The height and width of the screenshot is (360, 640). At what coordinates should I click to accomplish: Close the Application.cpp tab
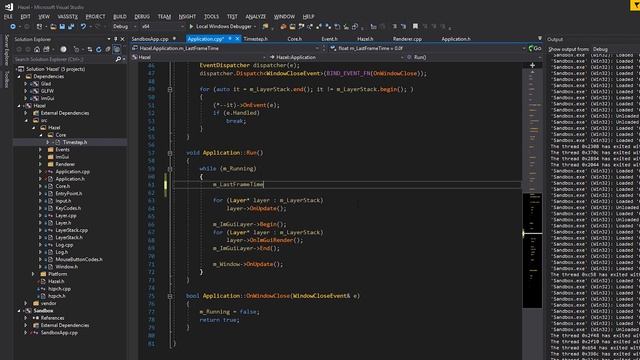pos(237,39)
